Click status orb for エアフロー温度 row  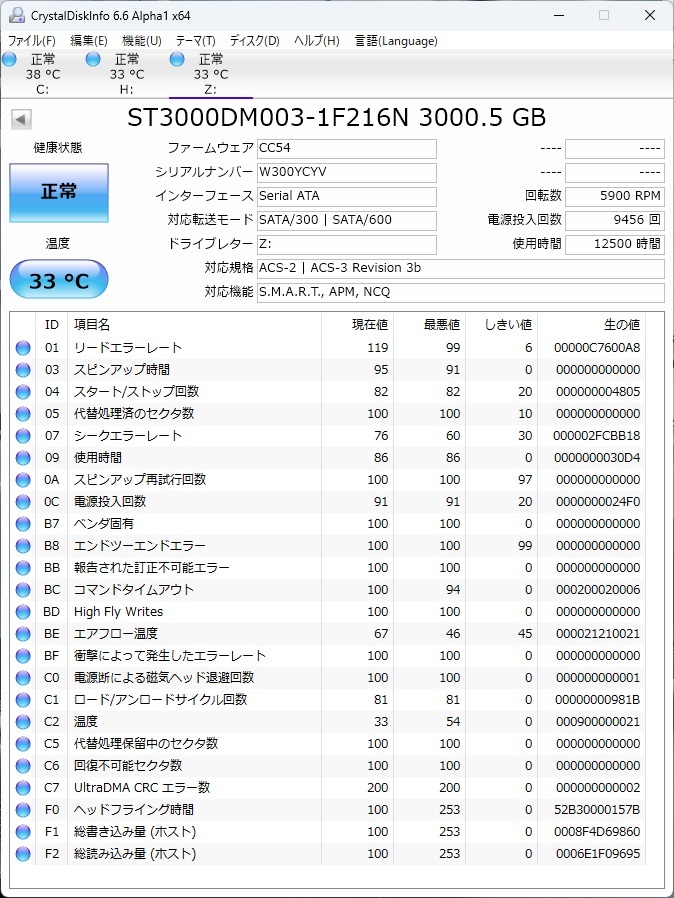click(23, 633)
